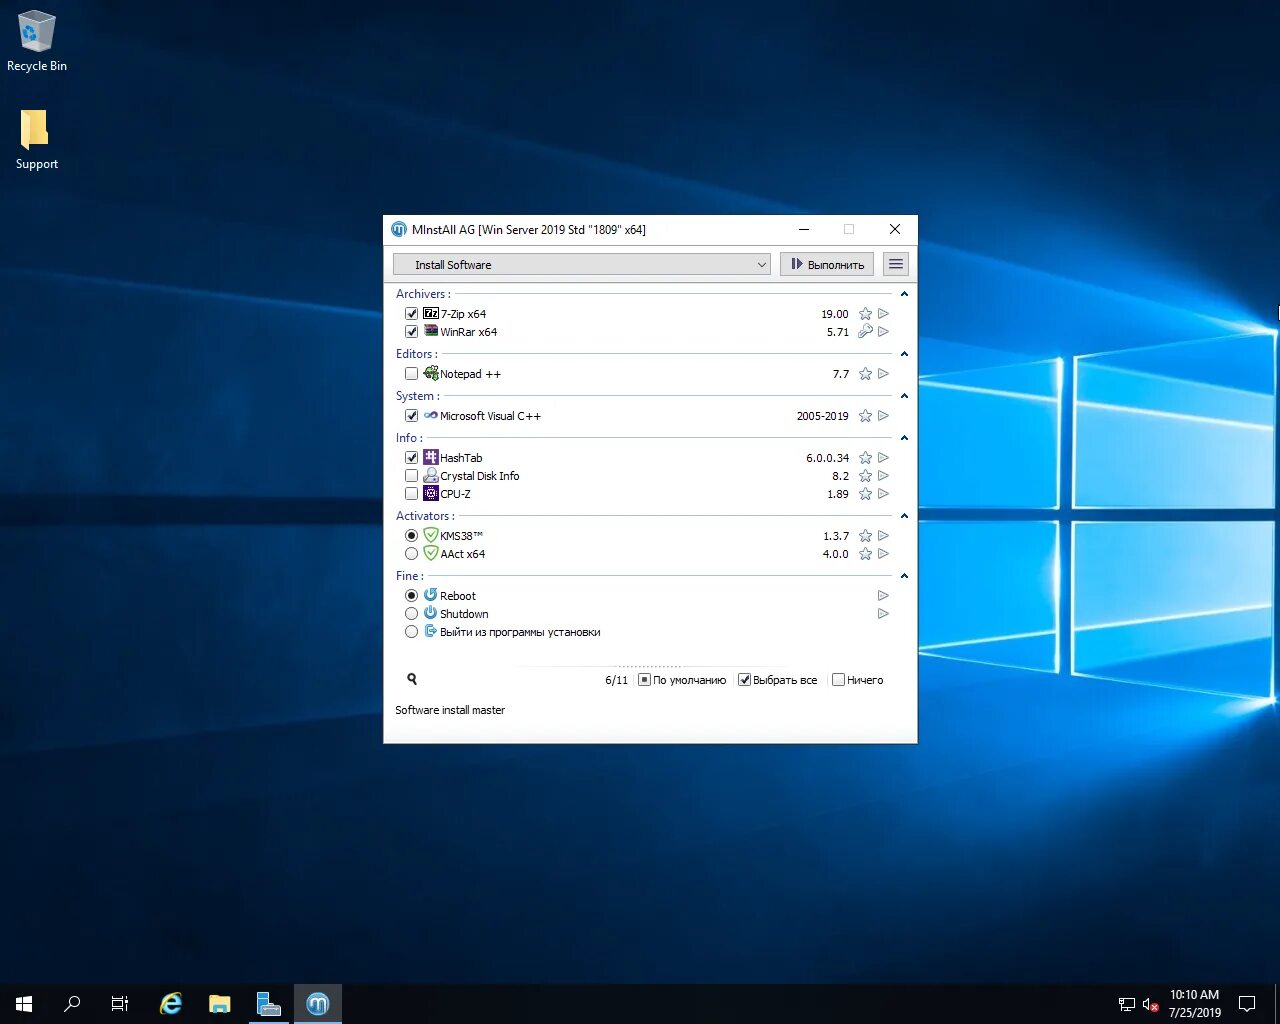Open the Install Software dropdown

[582, 265]
